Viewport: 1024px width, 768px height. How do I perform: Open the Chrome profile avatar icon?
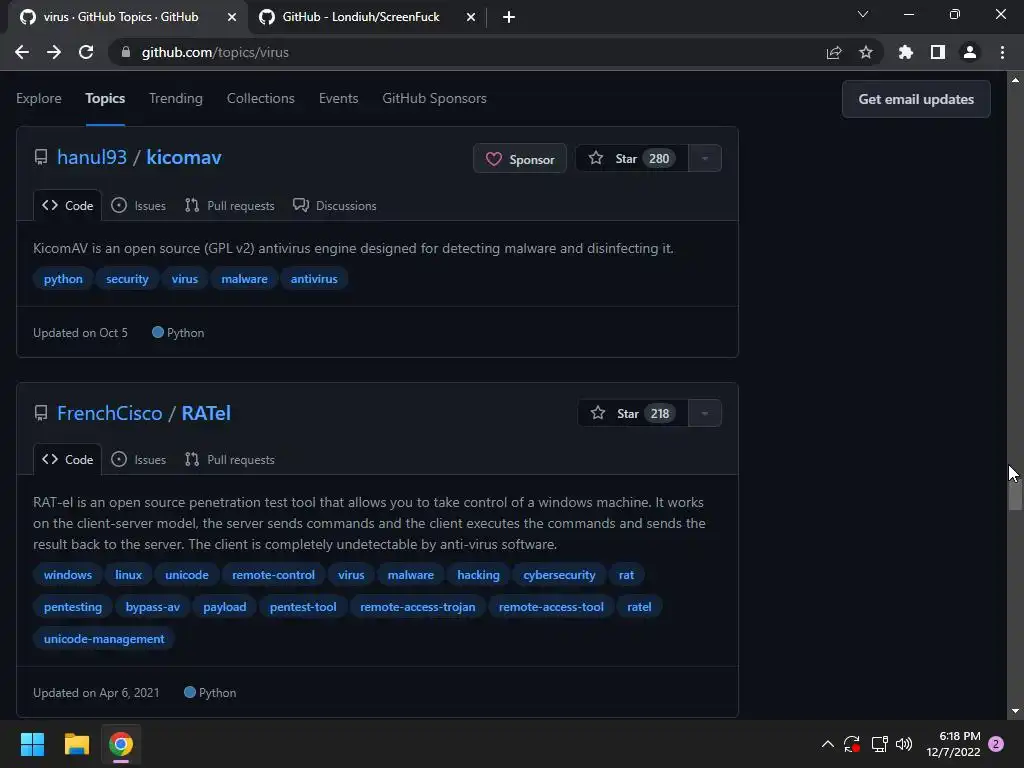pos(970,52)
